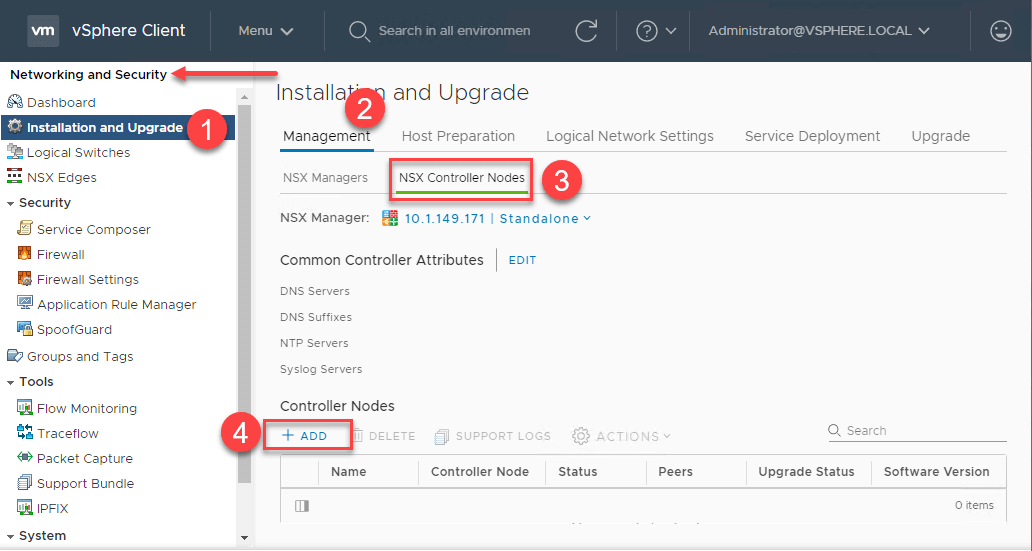The image size is (1032, 551).
Task: Open the Upgrade tab
Action: [x=941, y=136]
